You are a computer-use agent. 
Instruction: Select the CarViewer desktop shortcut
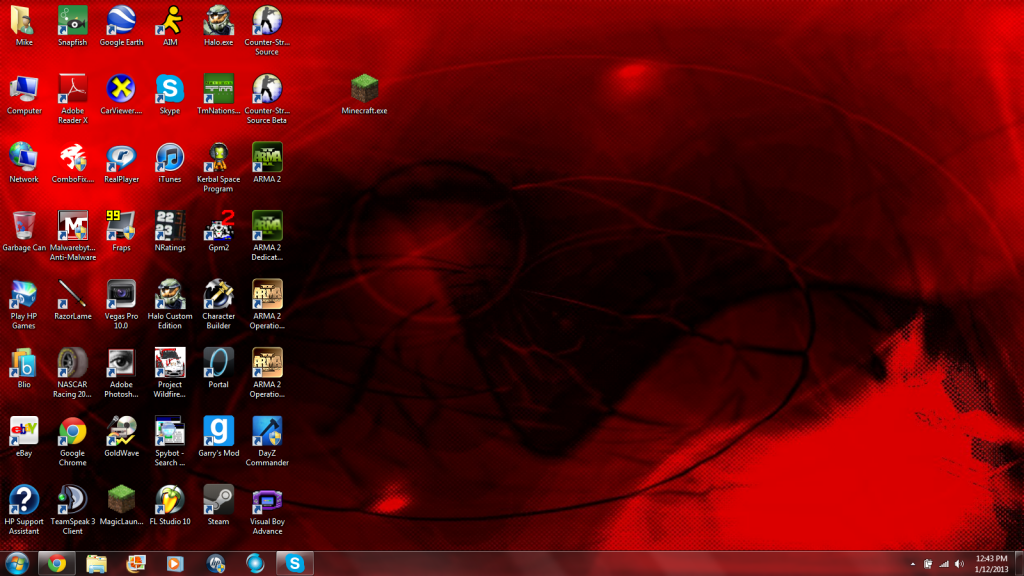[121, 95]
